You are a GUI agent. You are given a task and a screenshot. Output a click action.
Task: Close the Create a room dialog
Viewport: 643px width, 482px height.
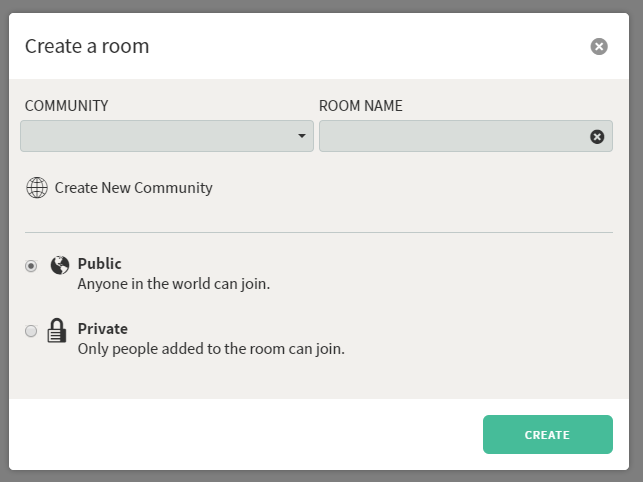click(x=599, y=46)
